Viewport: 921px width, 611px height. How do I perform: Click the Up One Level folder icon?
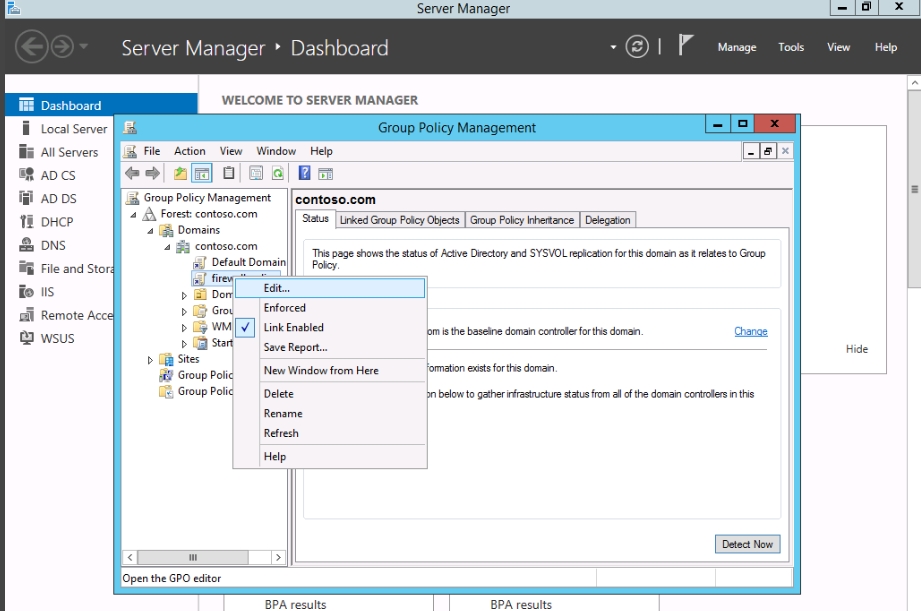click(180, 173)
